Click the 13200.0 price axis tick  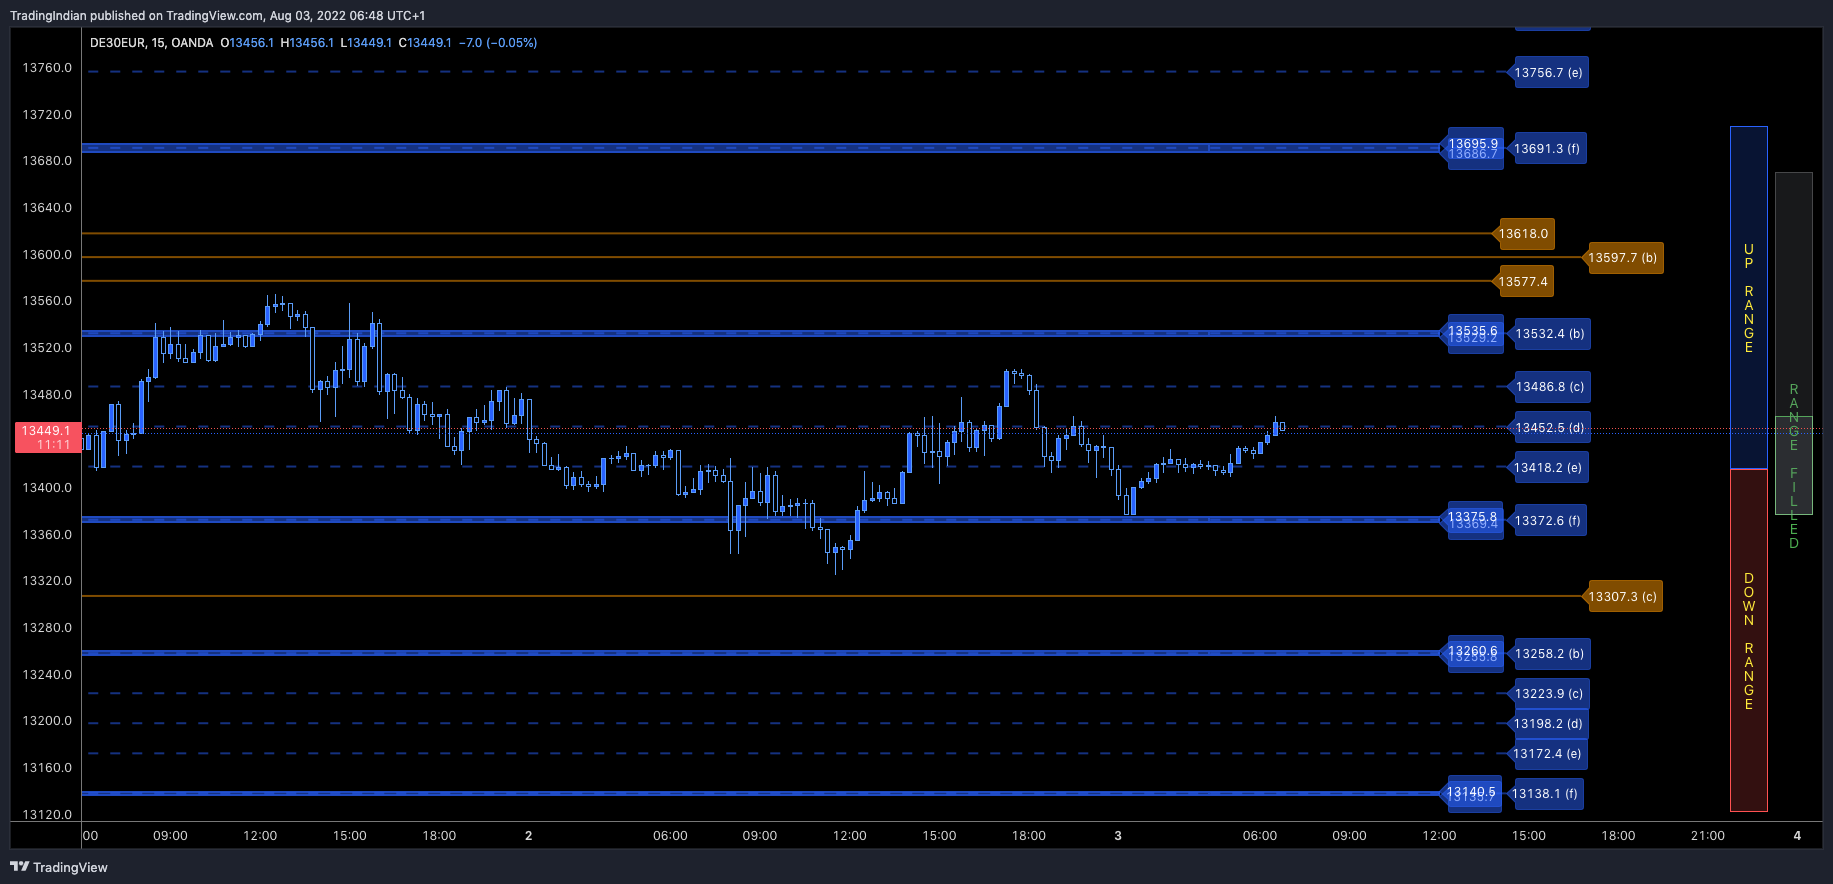click(x=47, y=721)
